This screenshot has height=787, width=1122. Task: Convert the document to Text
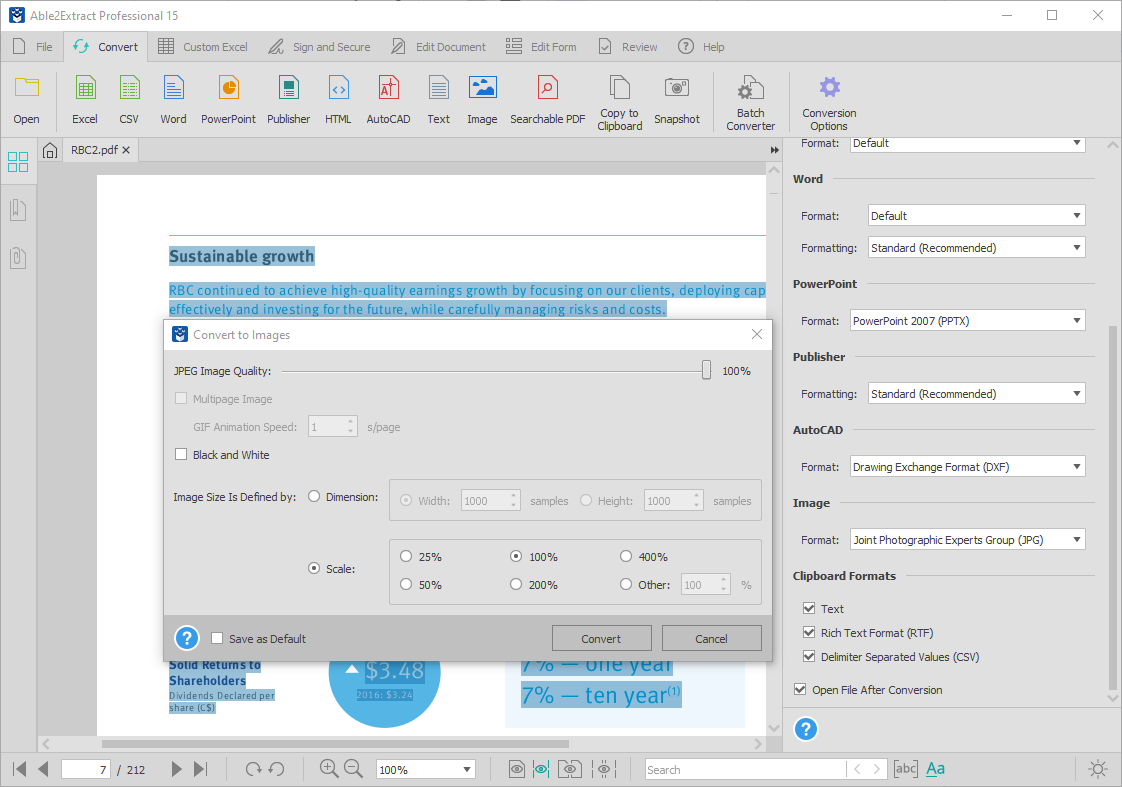pyautogui.click(x=439, y=99)
